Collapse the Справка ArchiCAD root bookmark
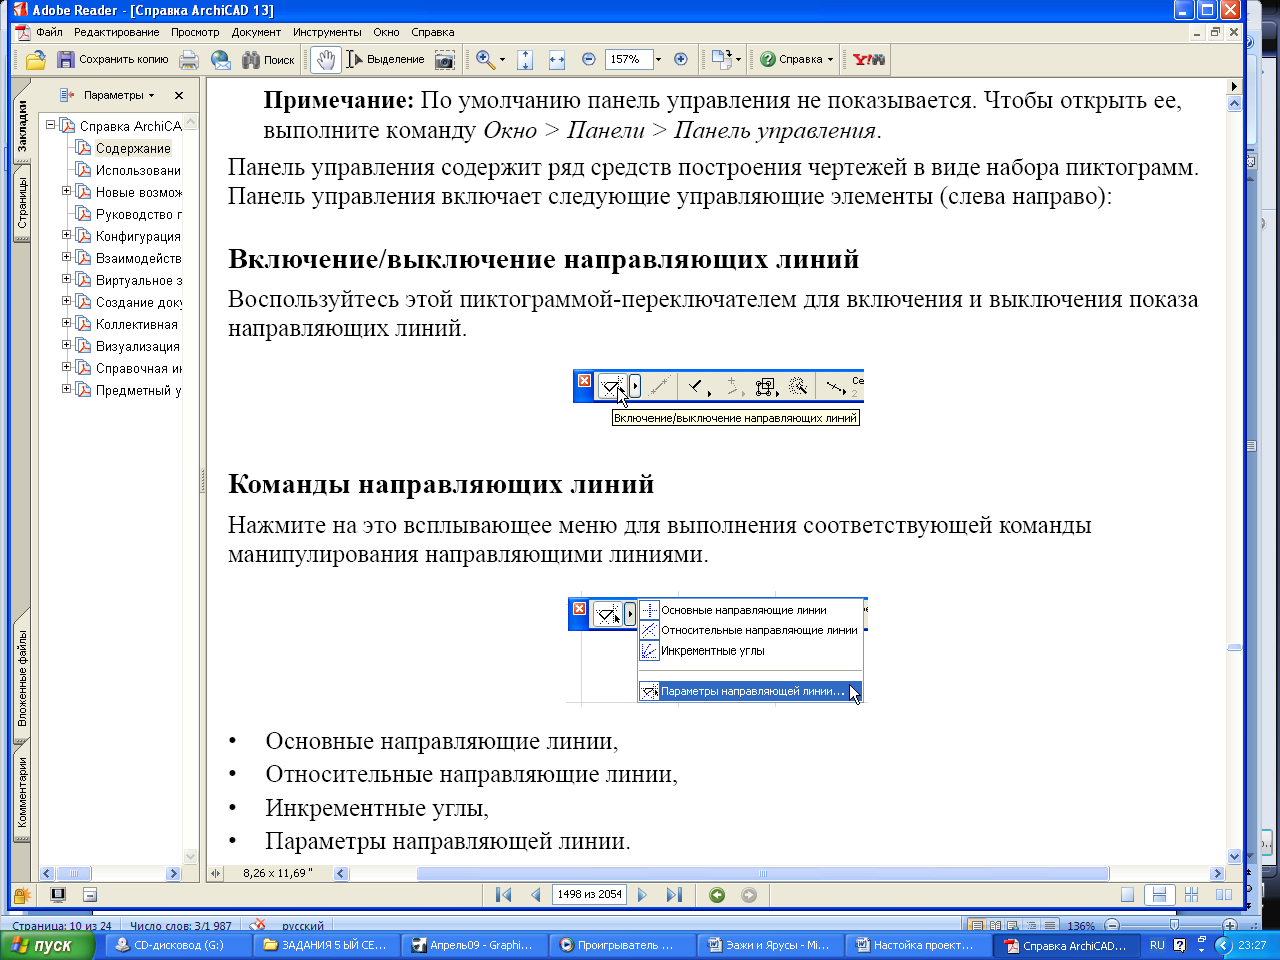This screenshot has height=960, width=1280. click(50, 125)
